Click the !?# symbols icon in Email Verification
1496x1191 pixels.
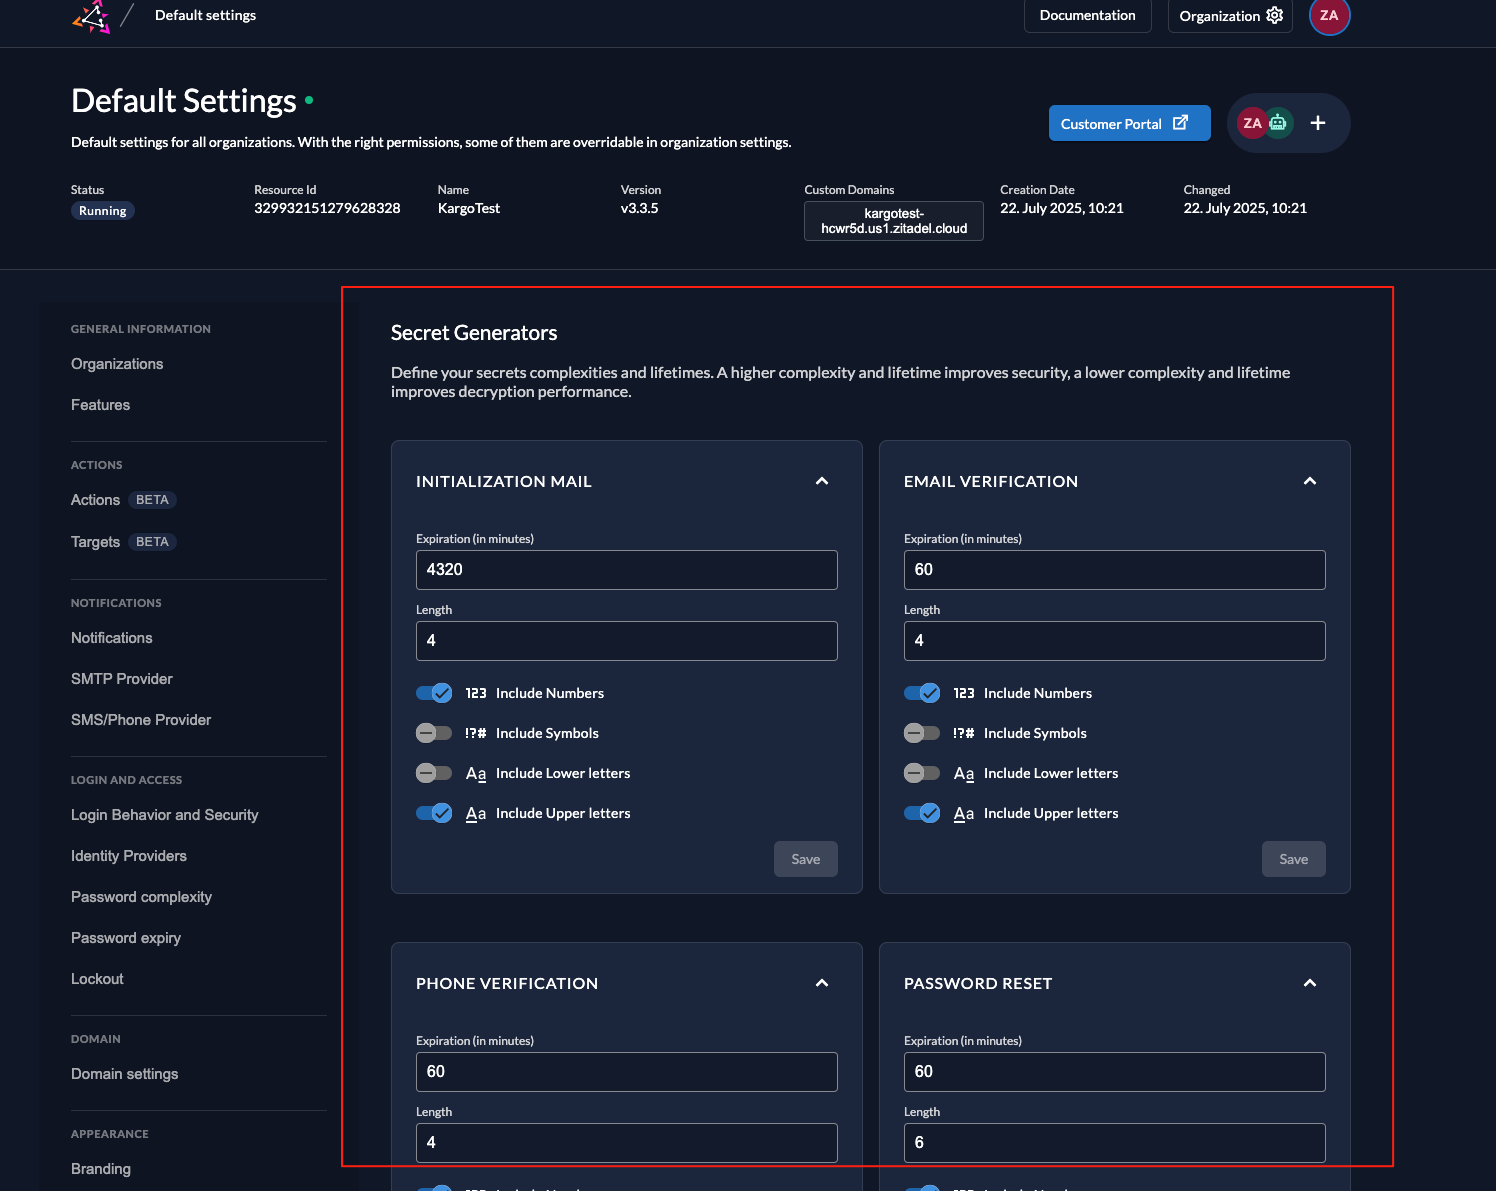click(x=964, y=733)
